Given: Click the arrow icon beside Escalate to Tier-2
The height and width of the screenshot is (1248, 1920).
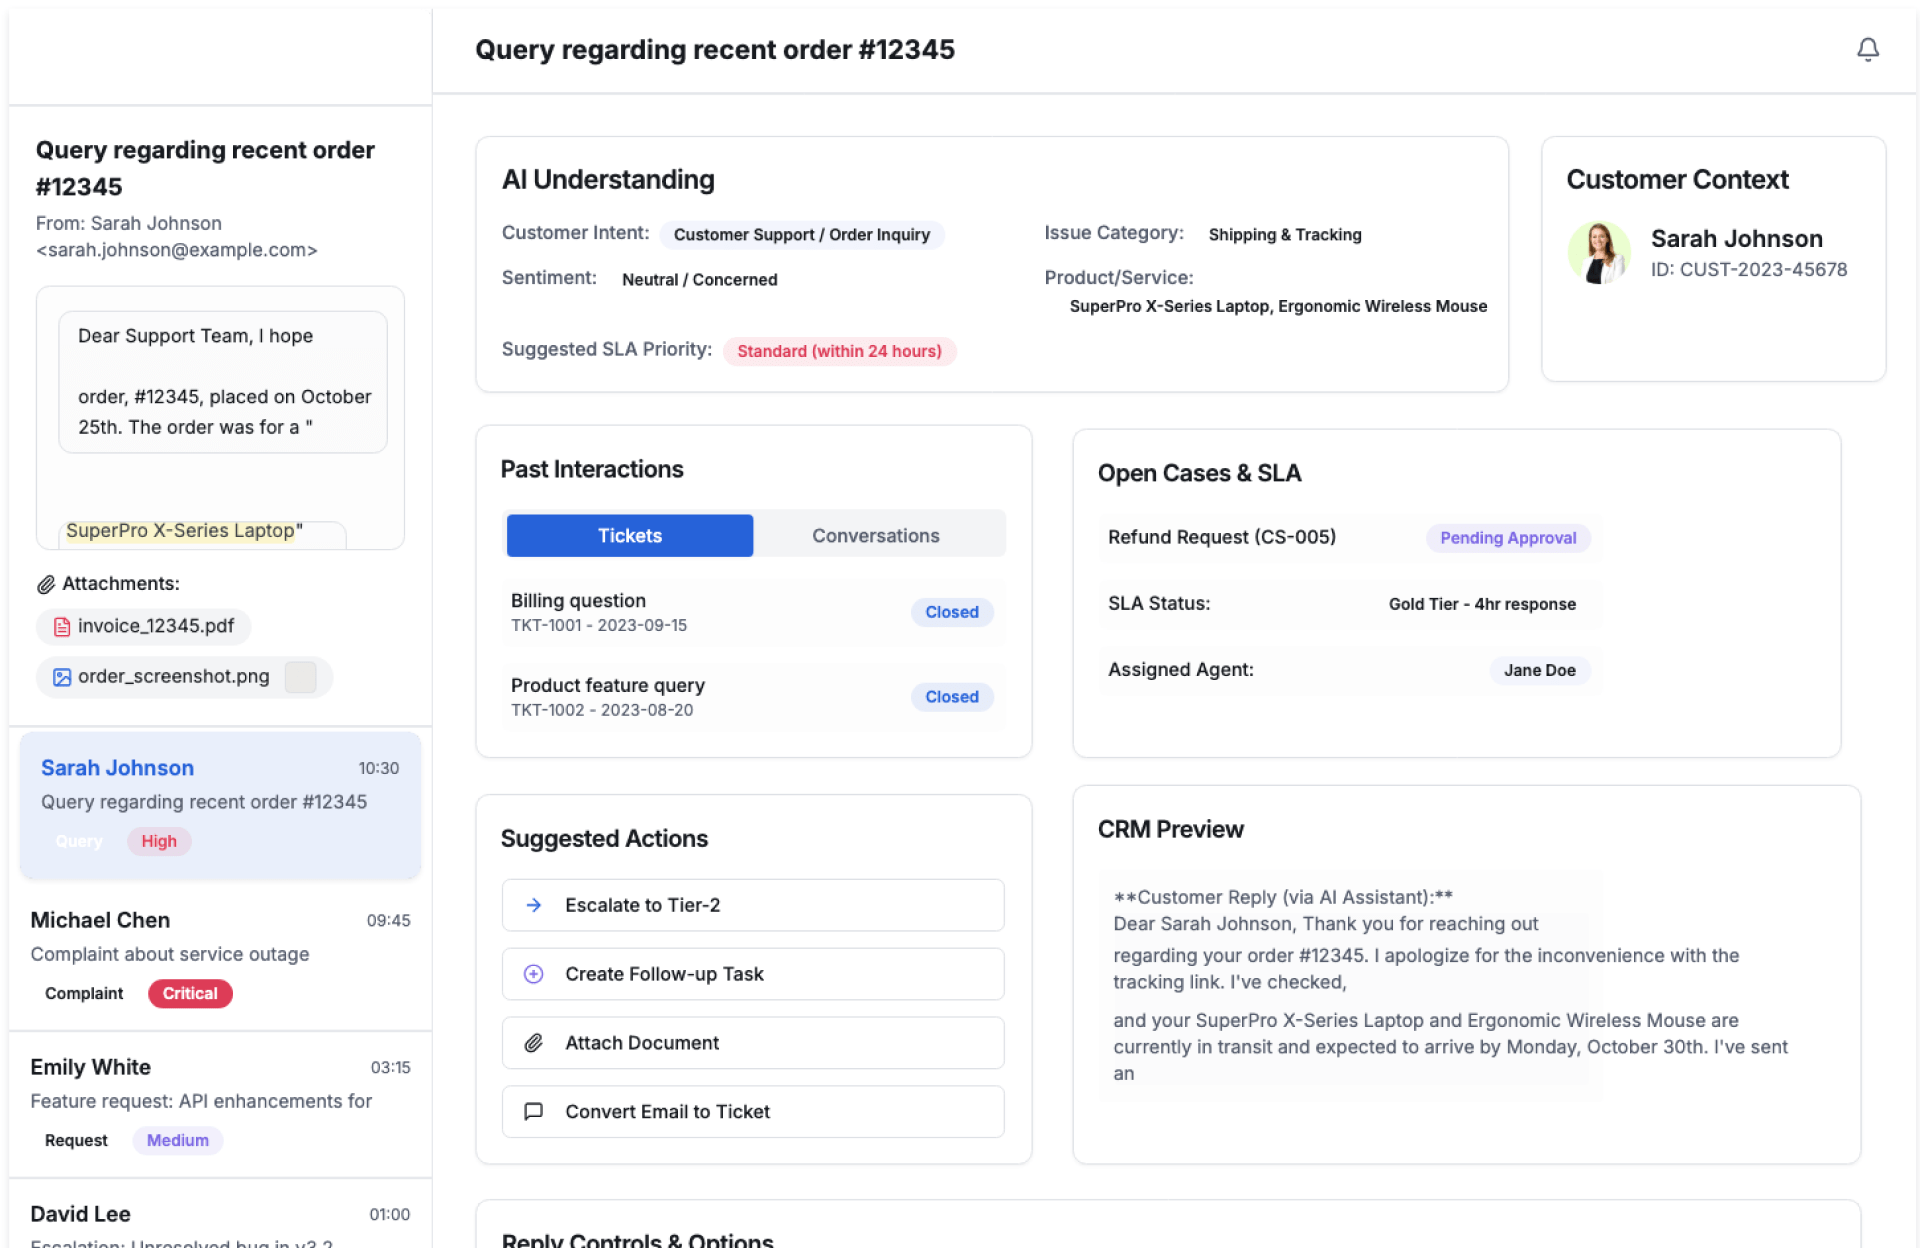Looking at the screenshot, I should [x=534, y=905].
